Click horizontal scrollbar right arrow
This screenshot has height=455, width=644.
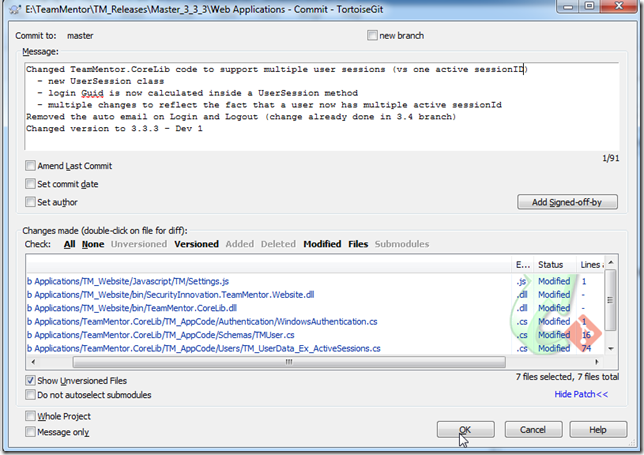point(597,362)
